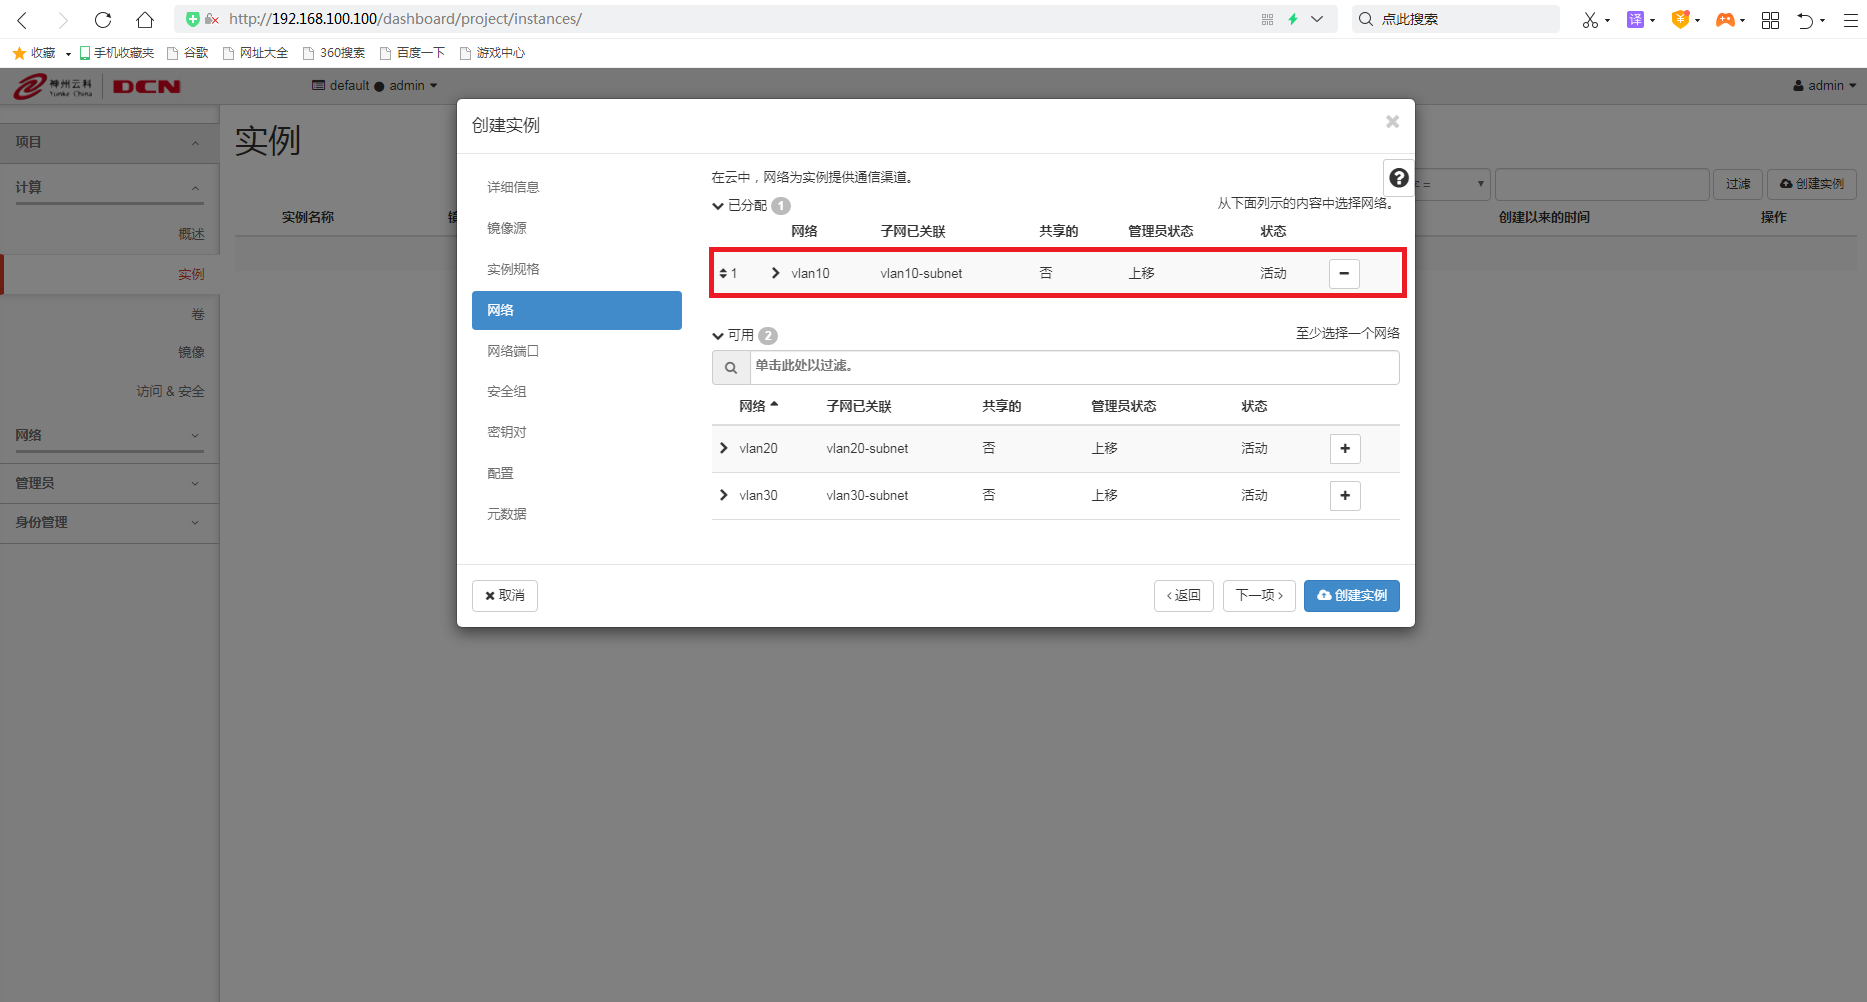Click the 返回 back button
1867x1002 pixels.
(x=1184, y=596)
